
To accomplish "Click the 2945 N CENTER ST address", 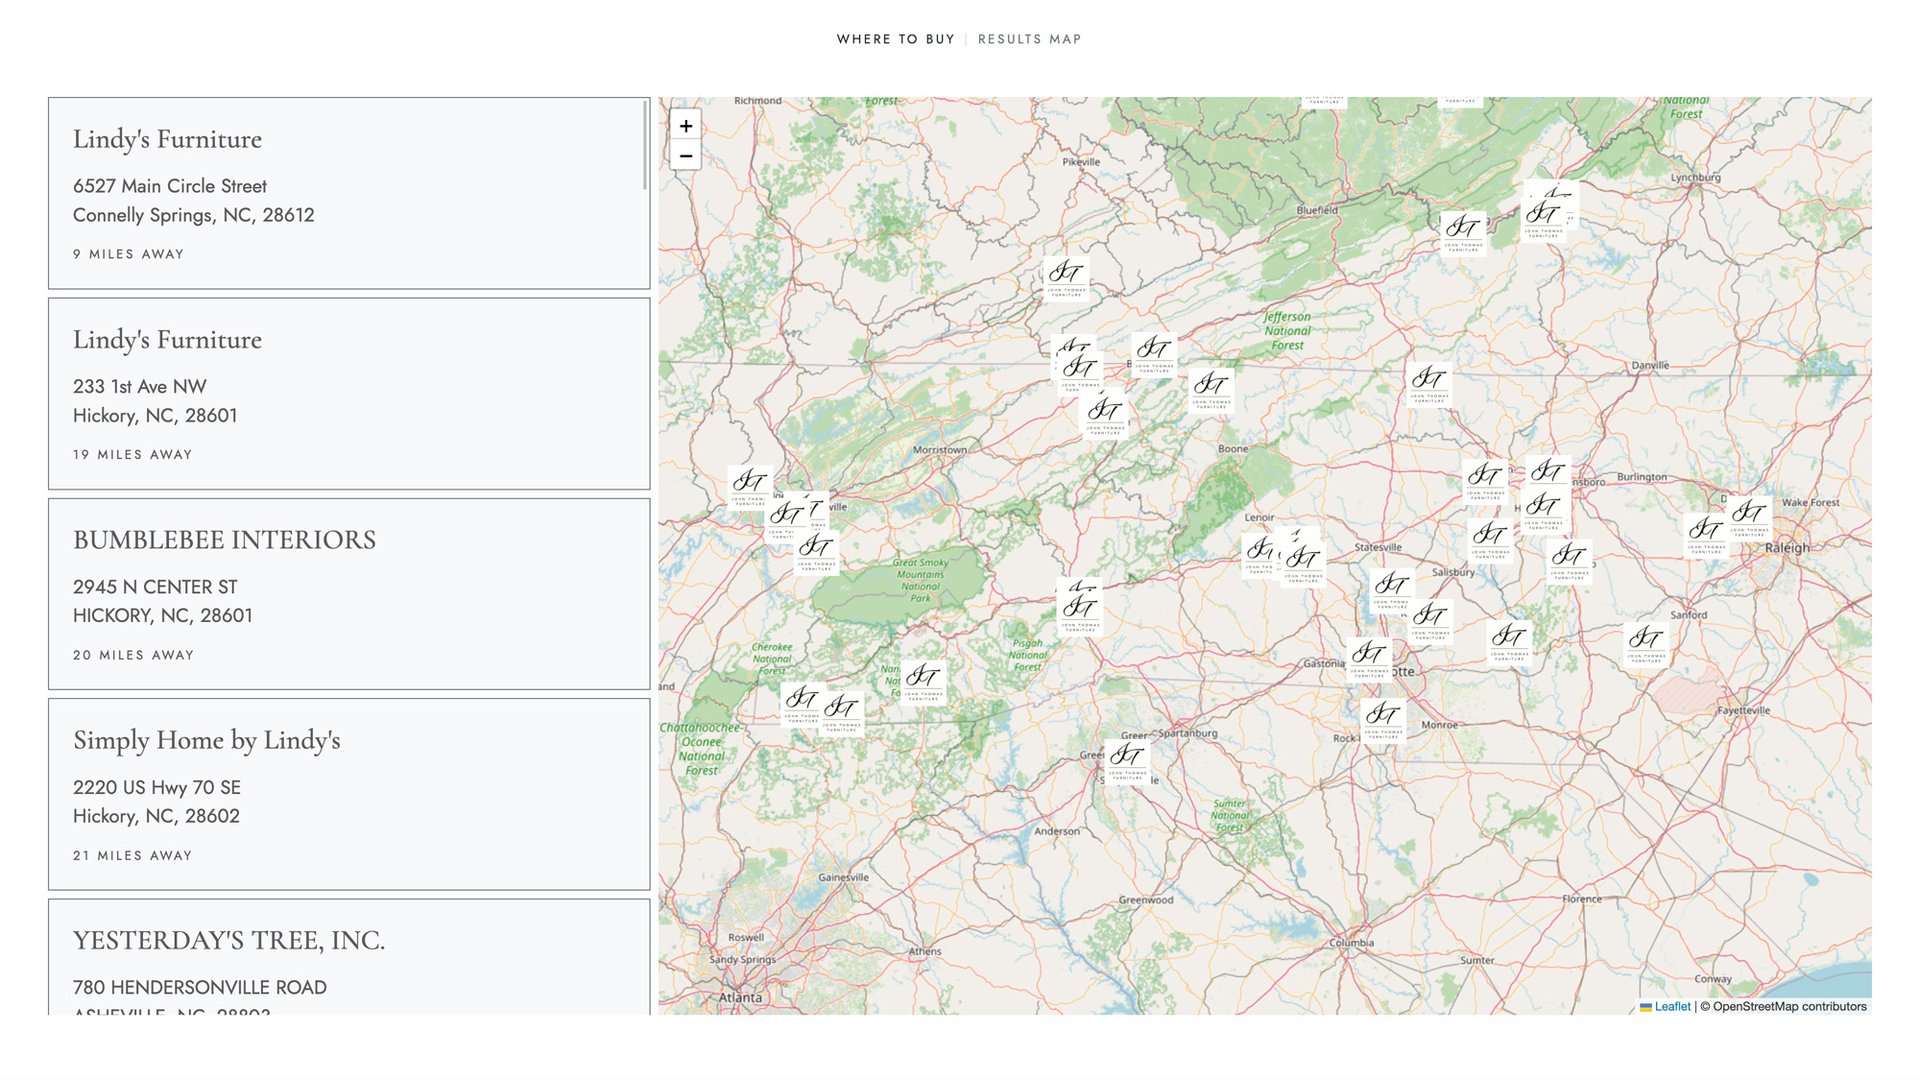I will (x=155, y=587).
